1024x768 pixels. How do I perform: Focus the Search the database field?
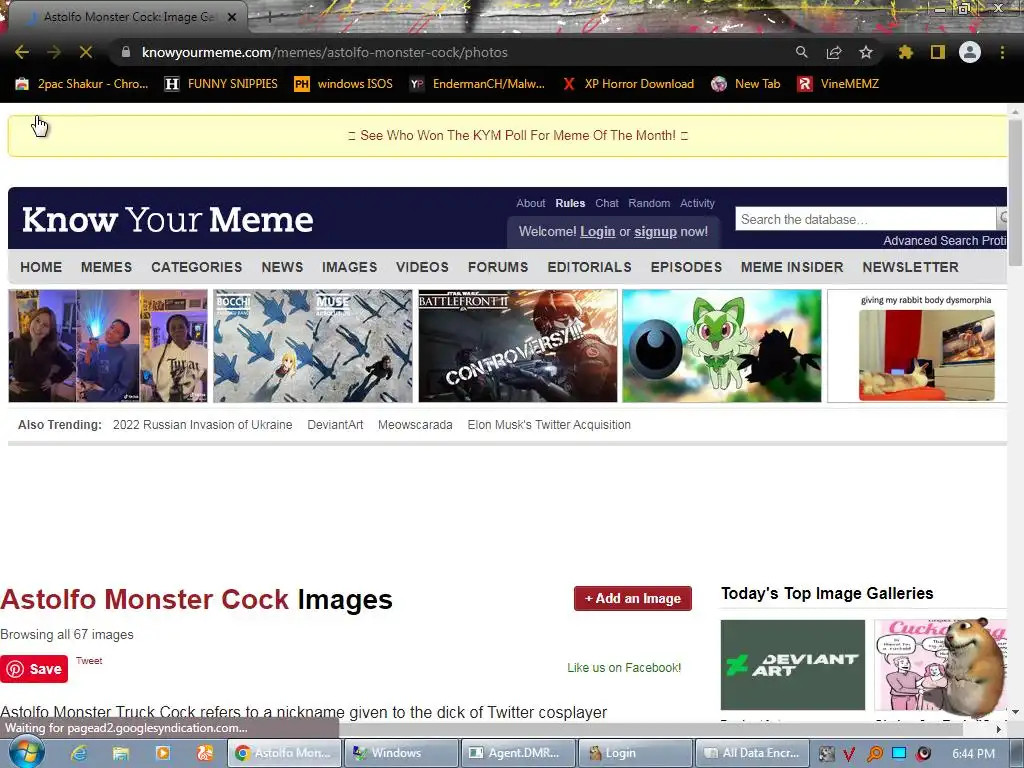865,219
